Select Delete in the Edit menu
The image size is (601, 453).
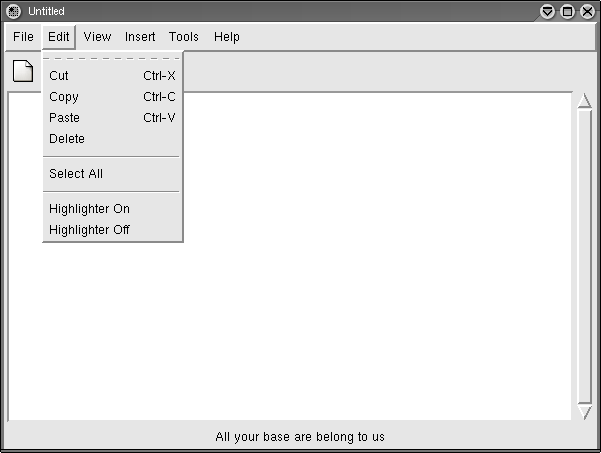tap(111, 138)
